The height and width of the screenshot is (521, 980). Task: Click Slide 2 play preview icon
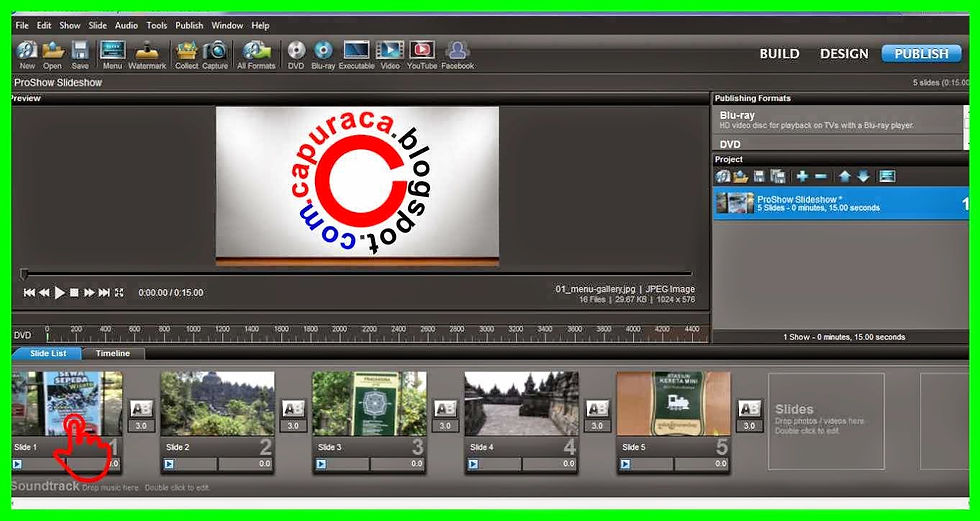(169, 464)
